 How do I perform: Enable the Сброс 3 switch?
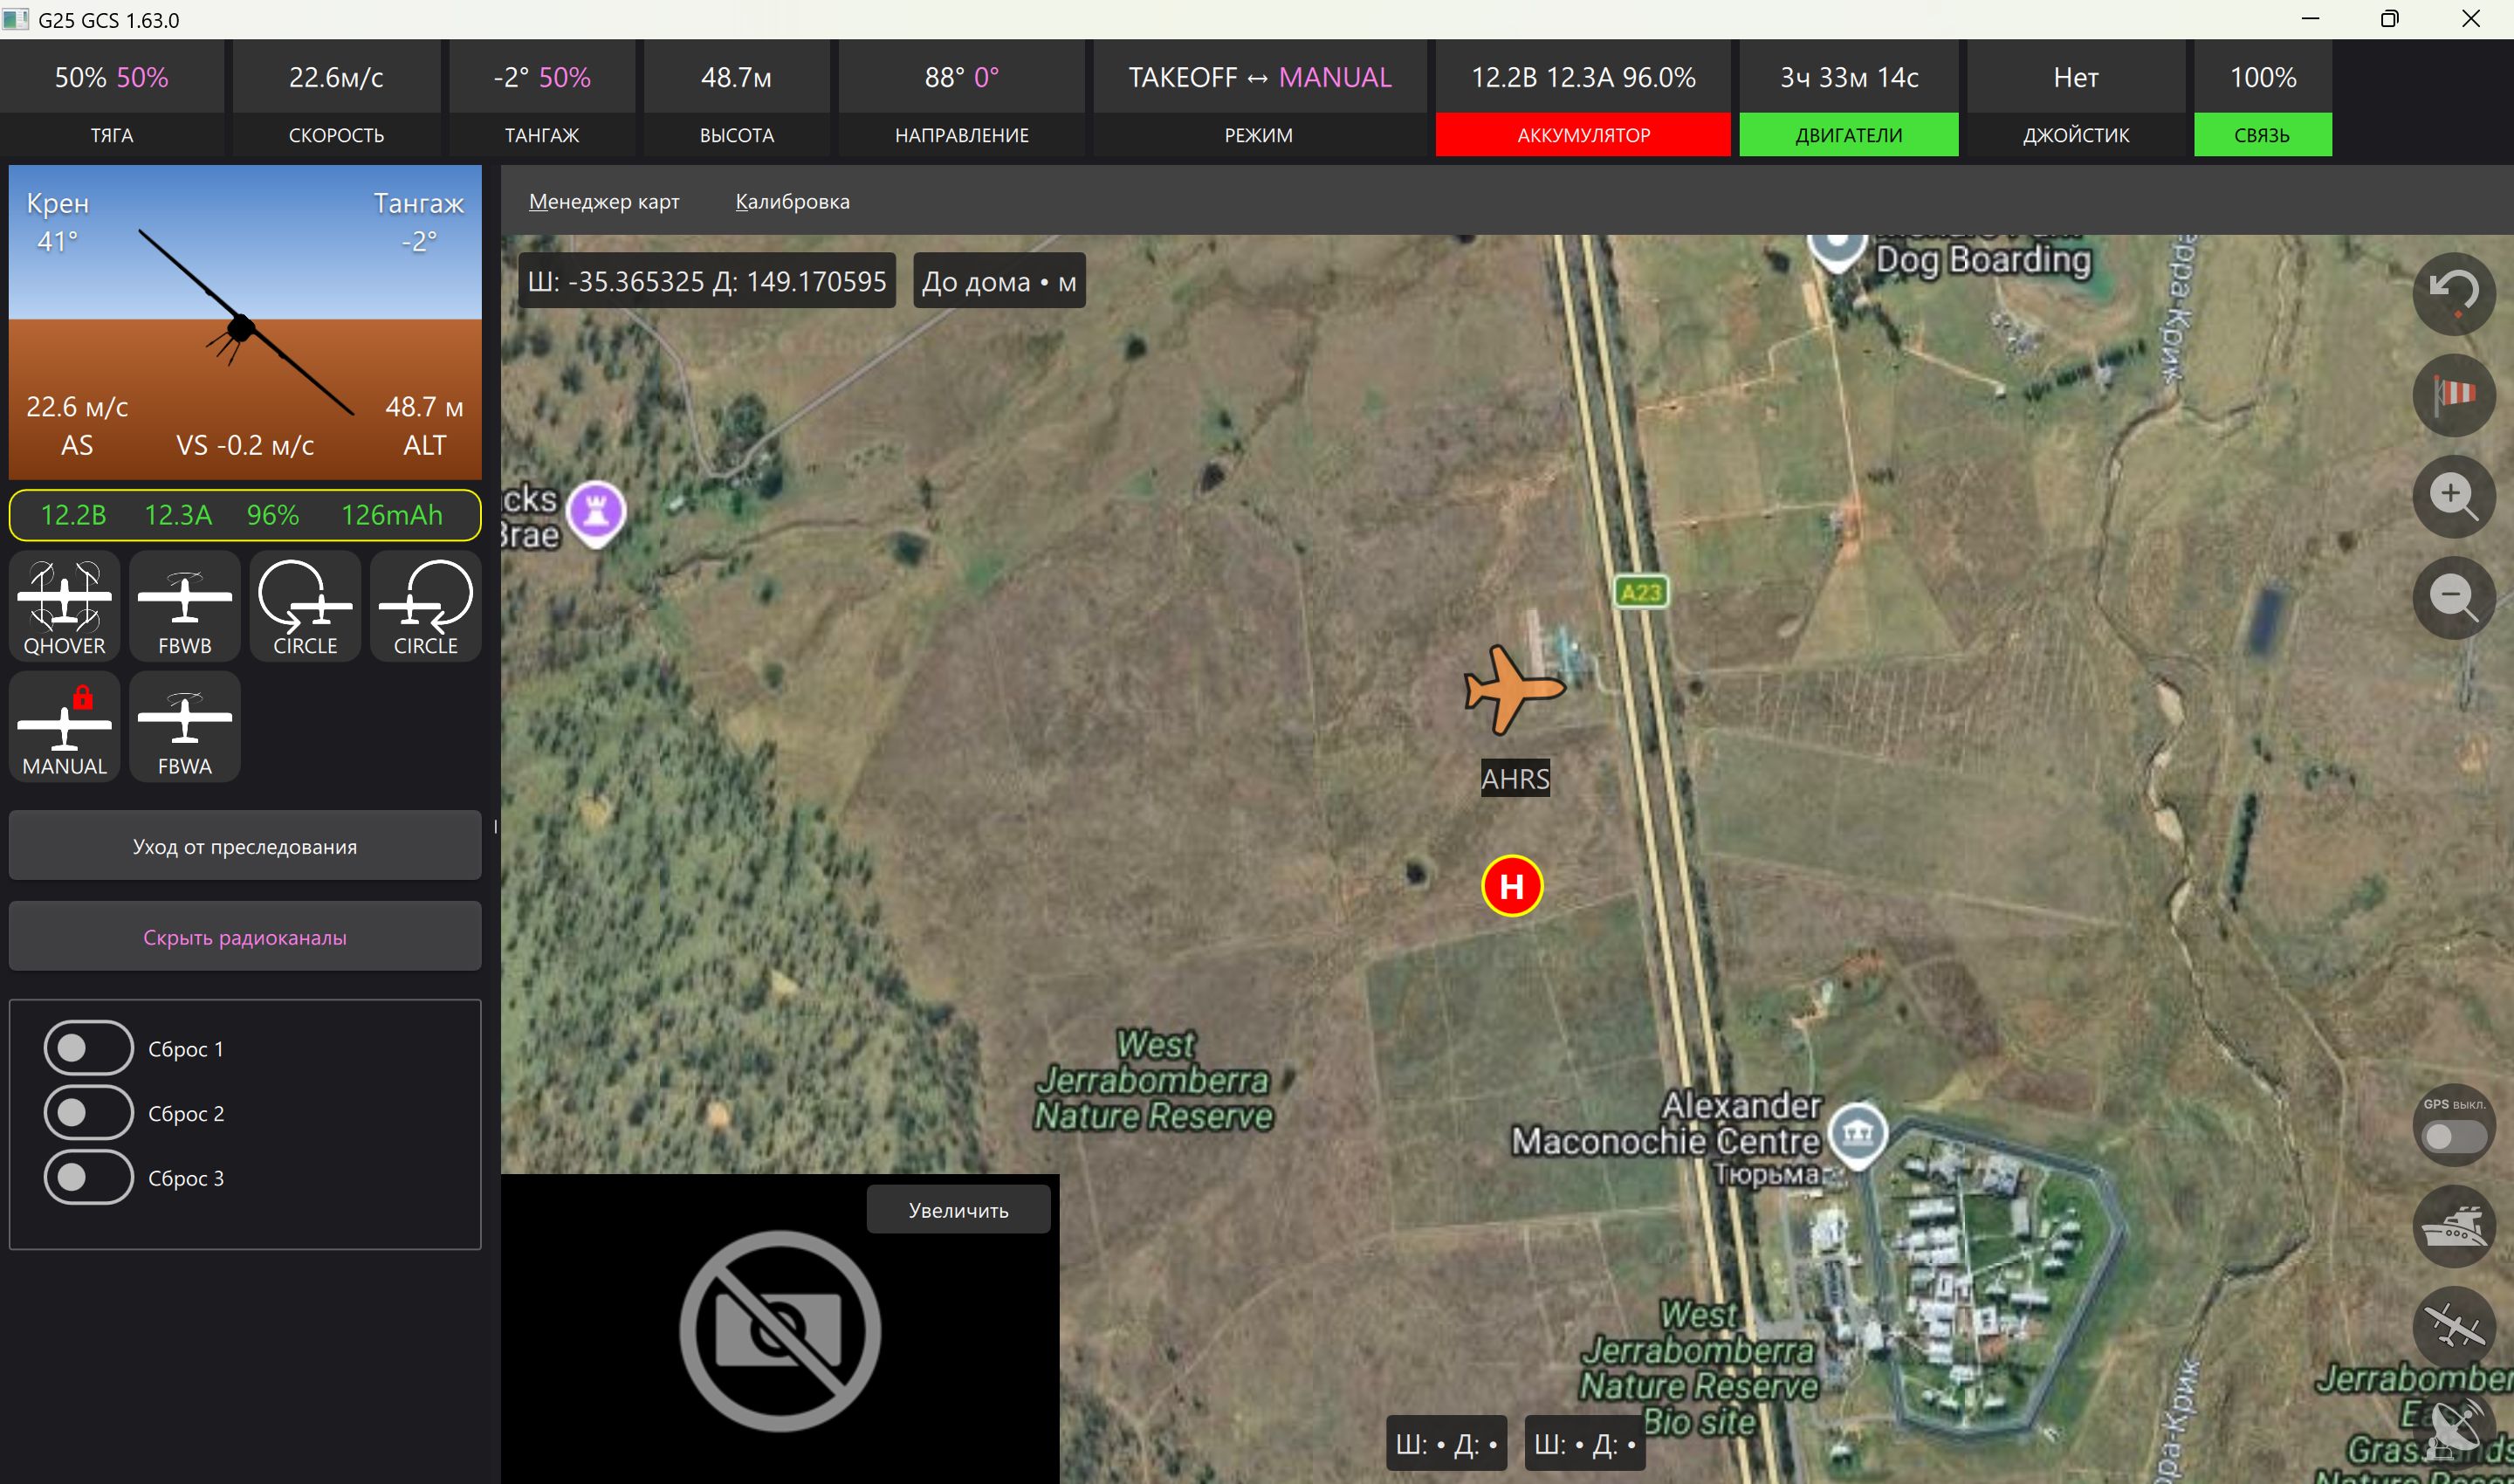(x=88, y=1177)
